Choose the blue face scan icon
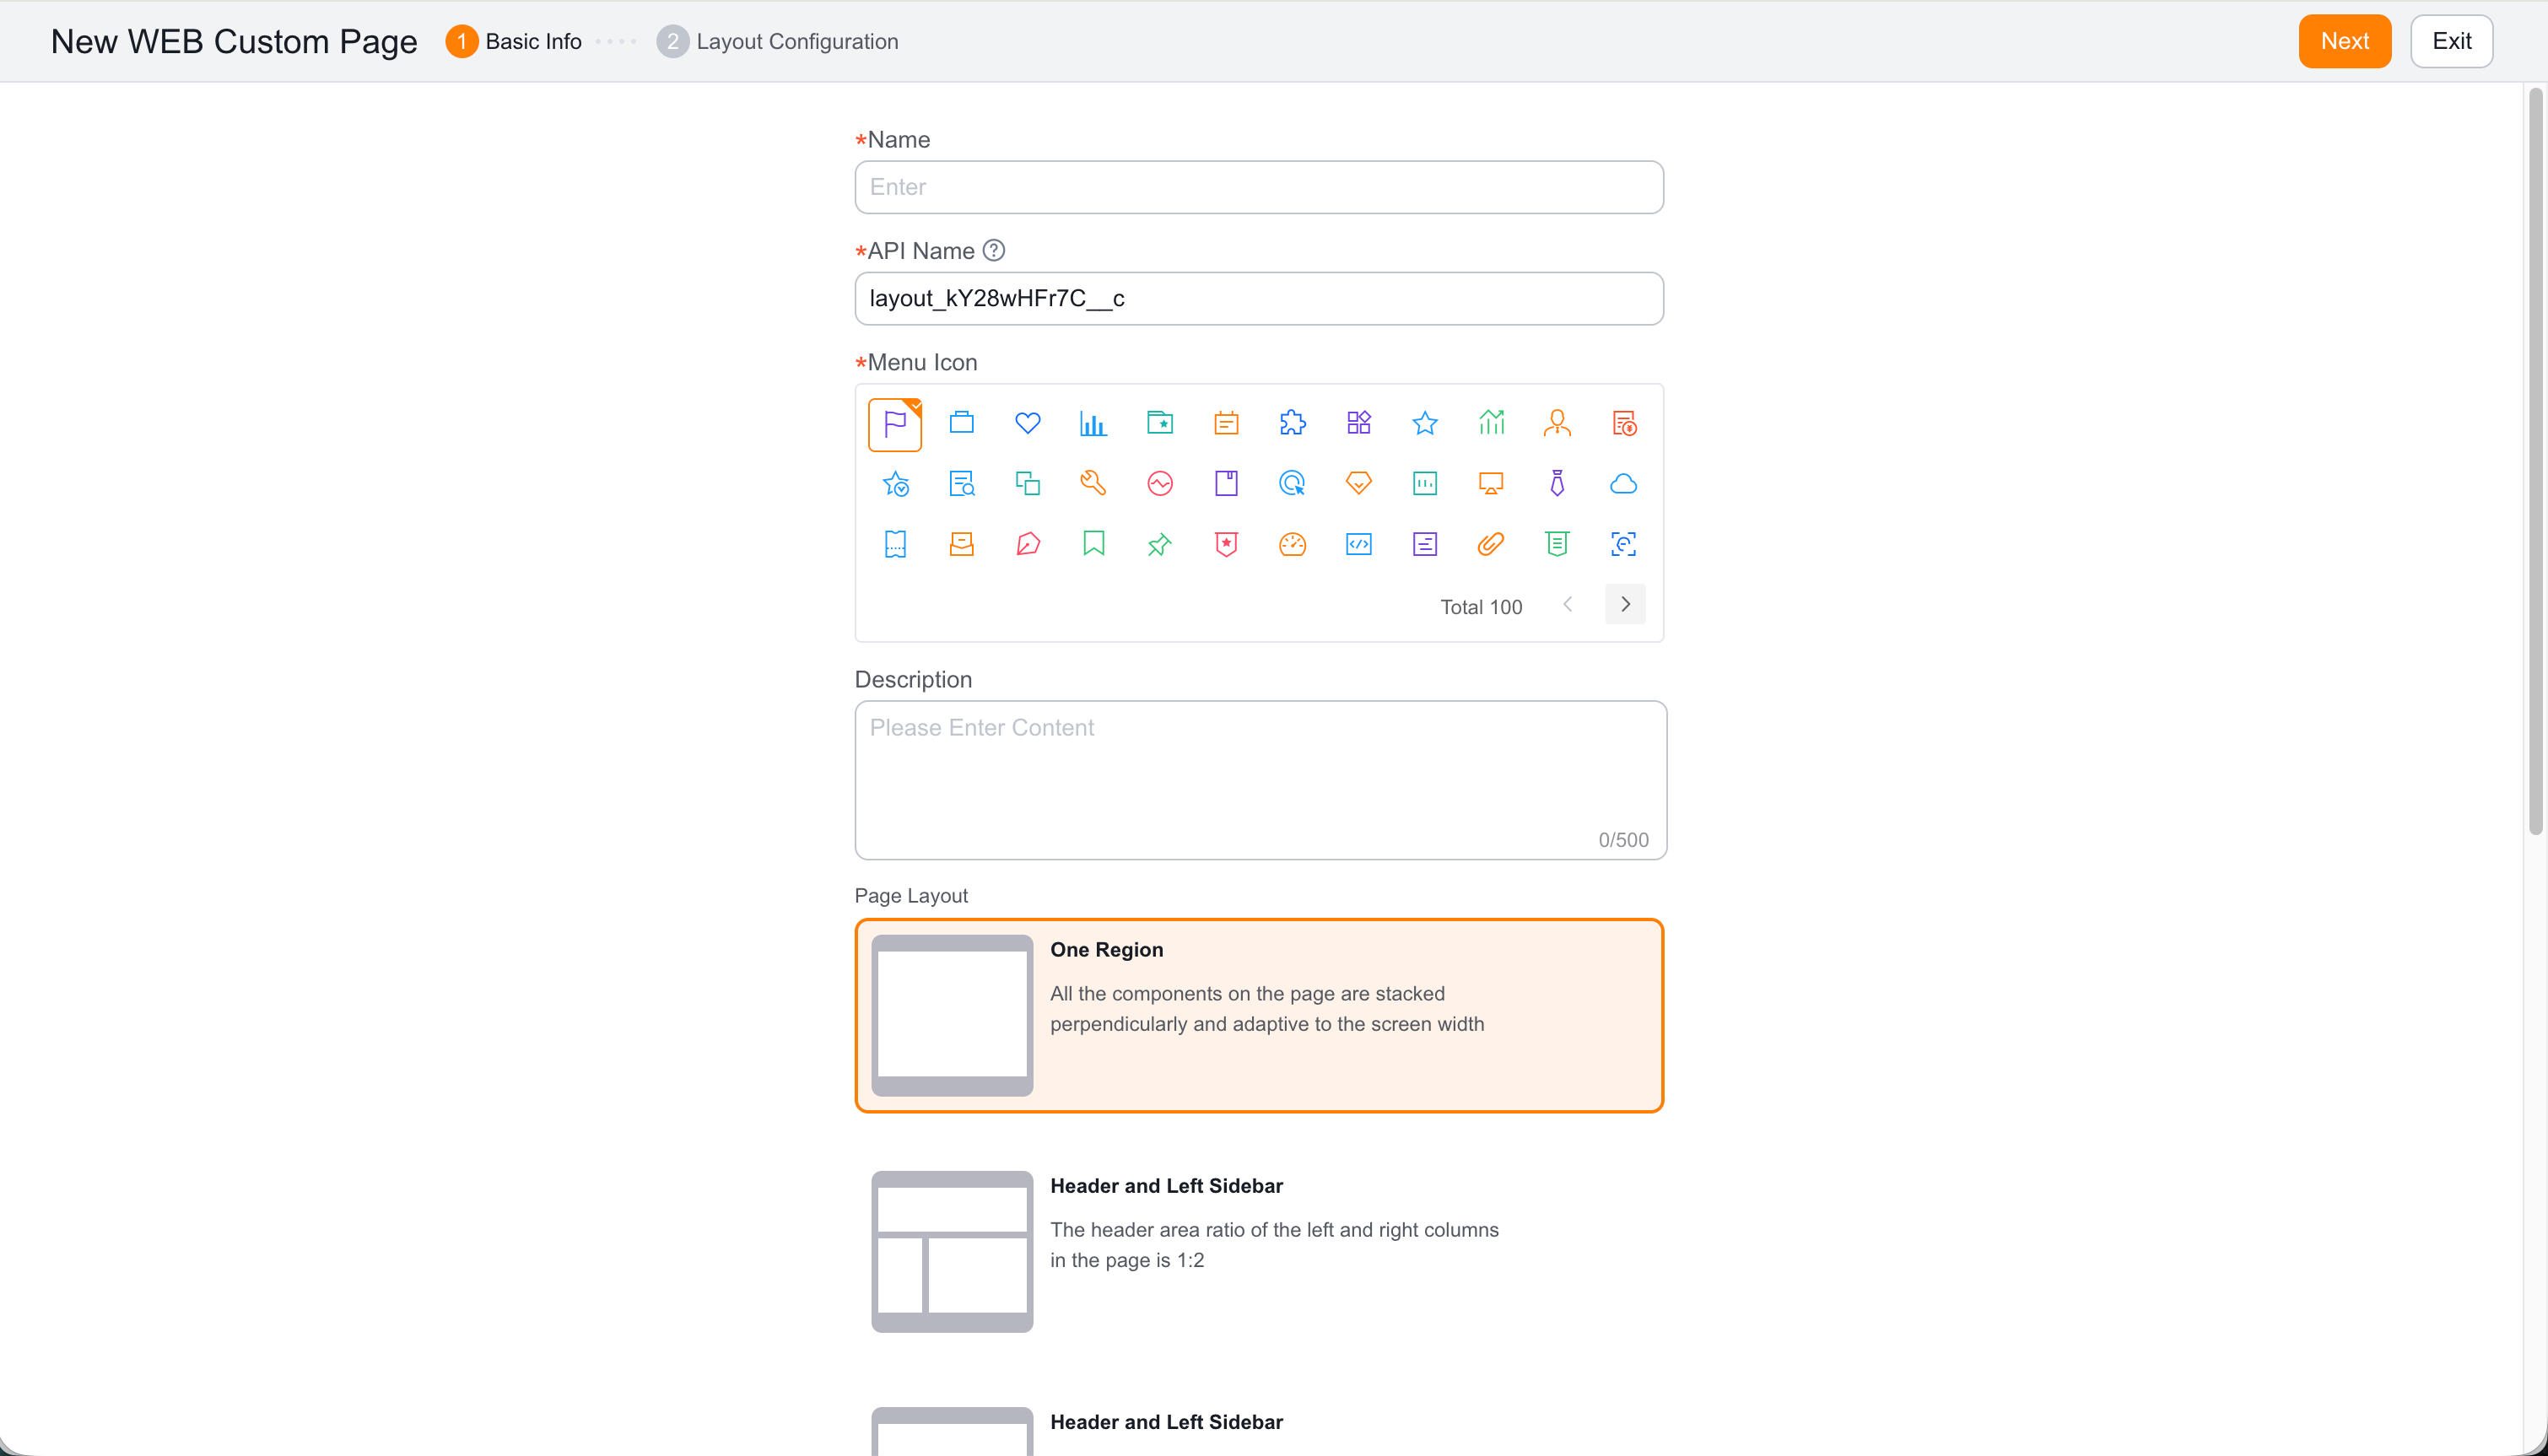The height and width of the screenshot is (1456, 2548). [x=1624, y=544]
